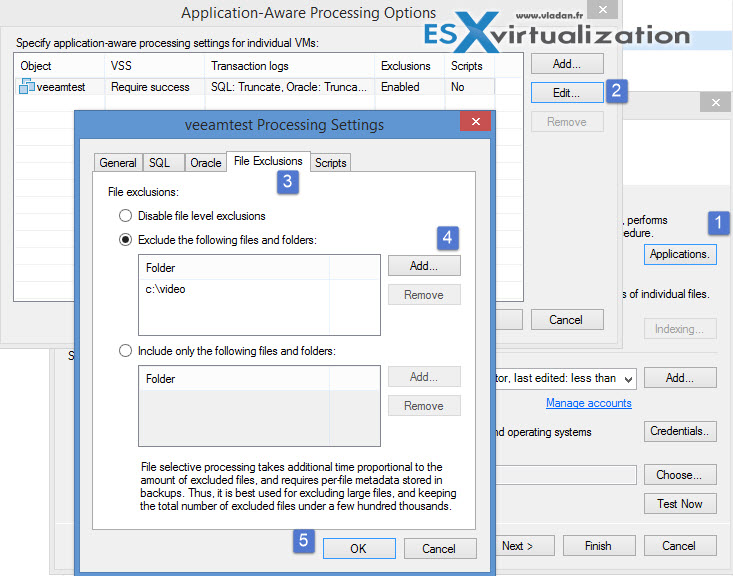Image resolution: width=733 pixels, height=576 pixels.
Task: Click the Object column header
Action: tap(59, 66)
